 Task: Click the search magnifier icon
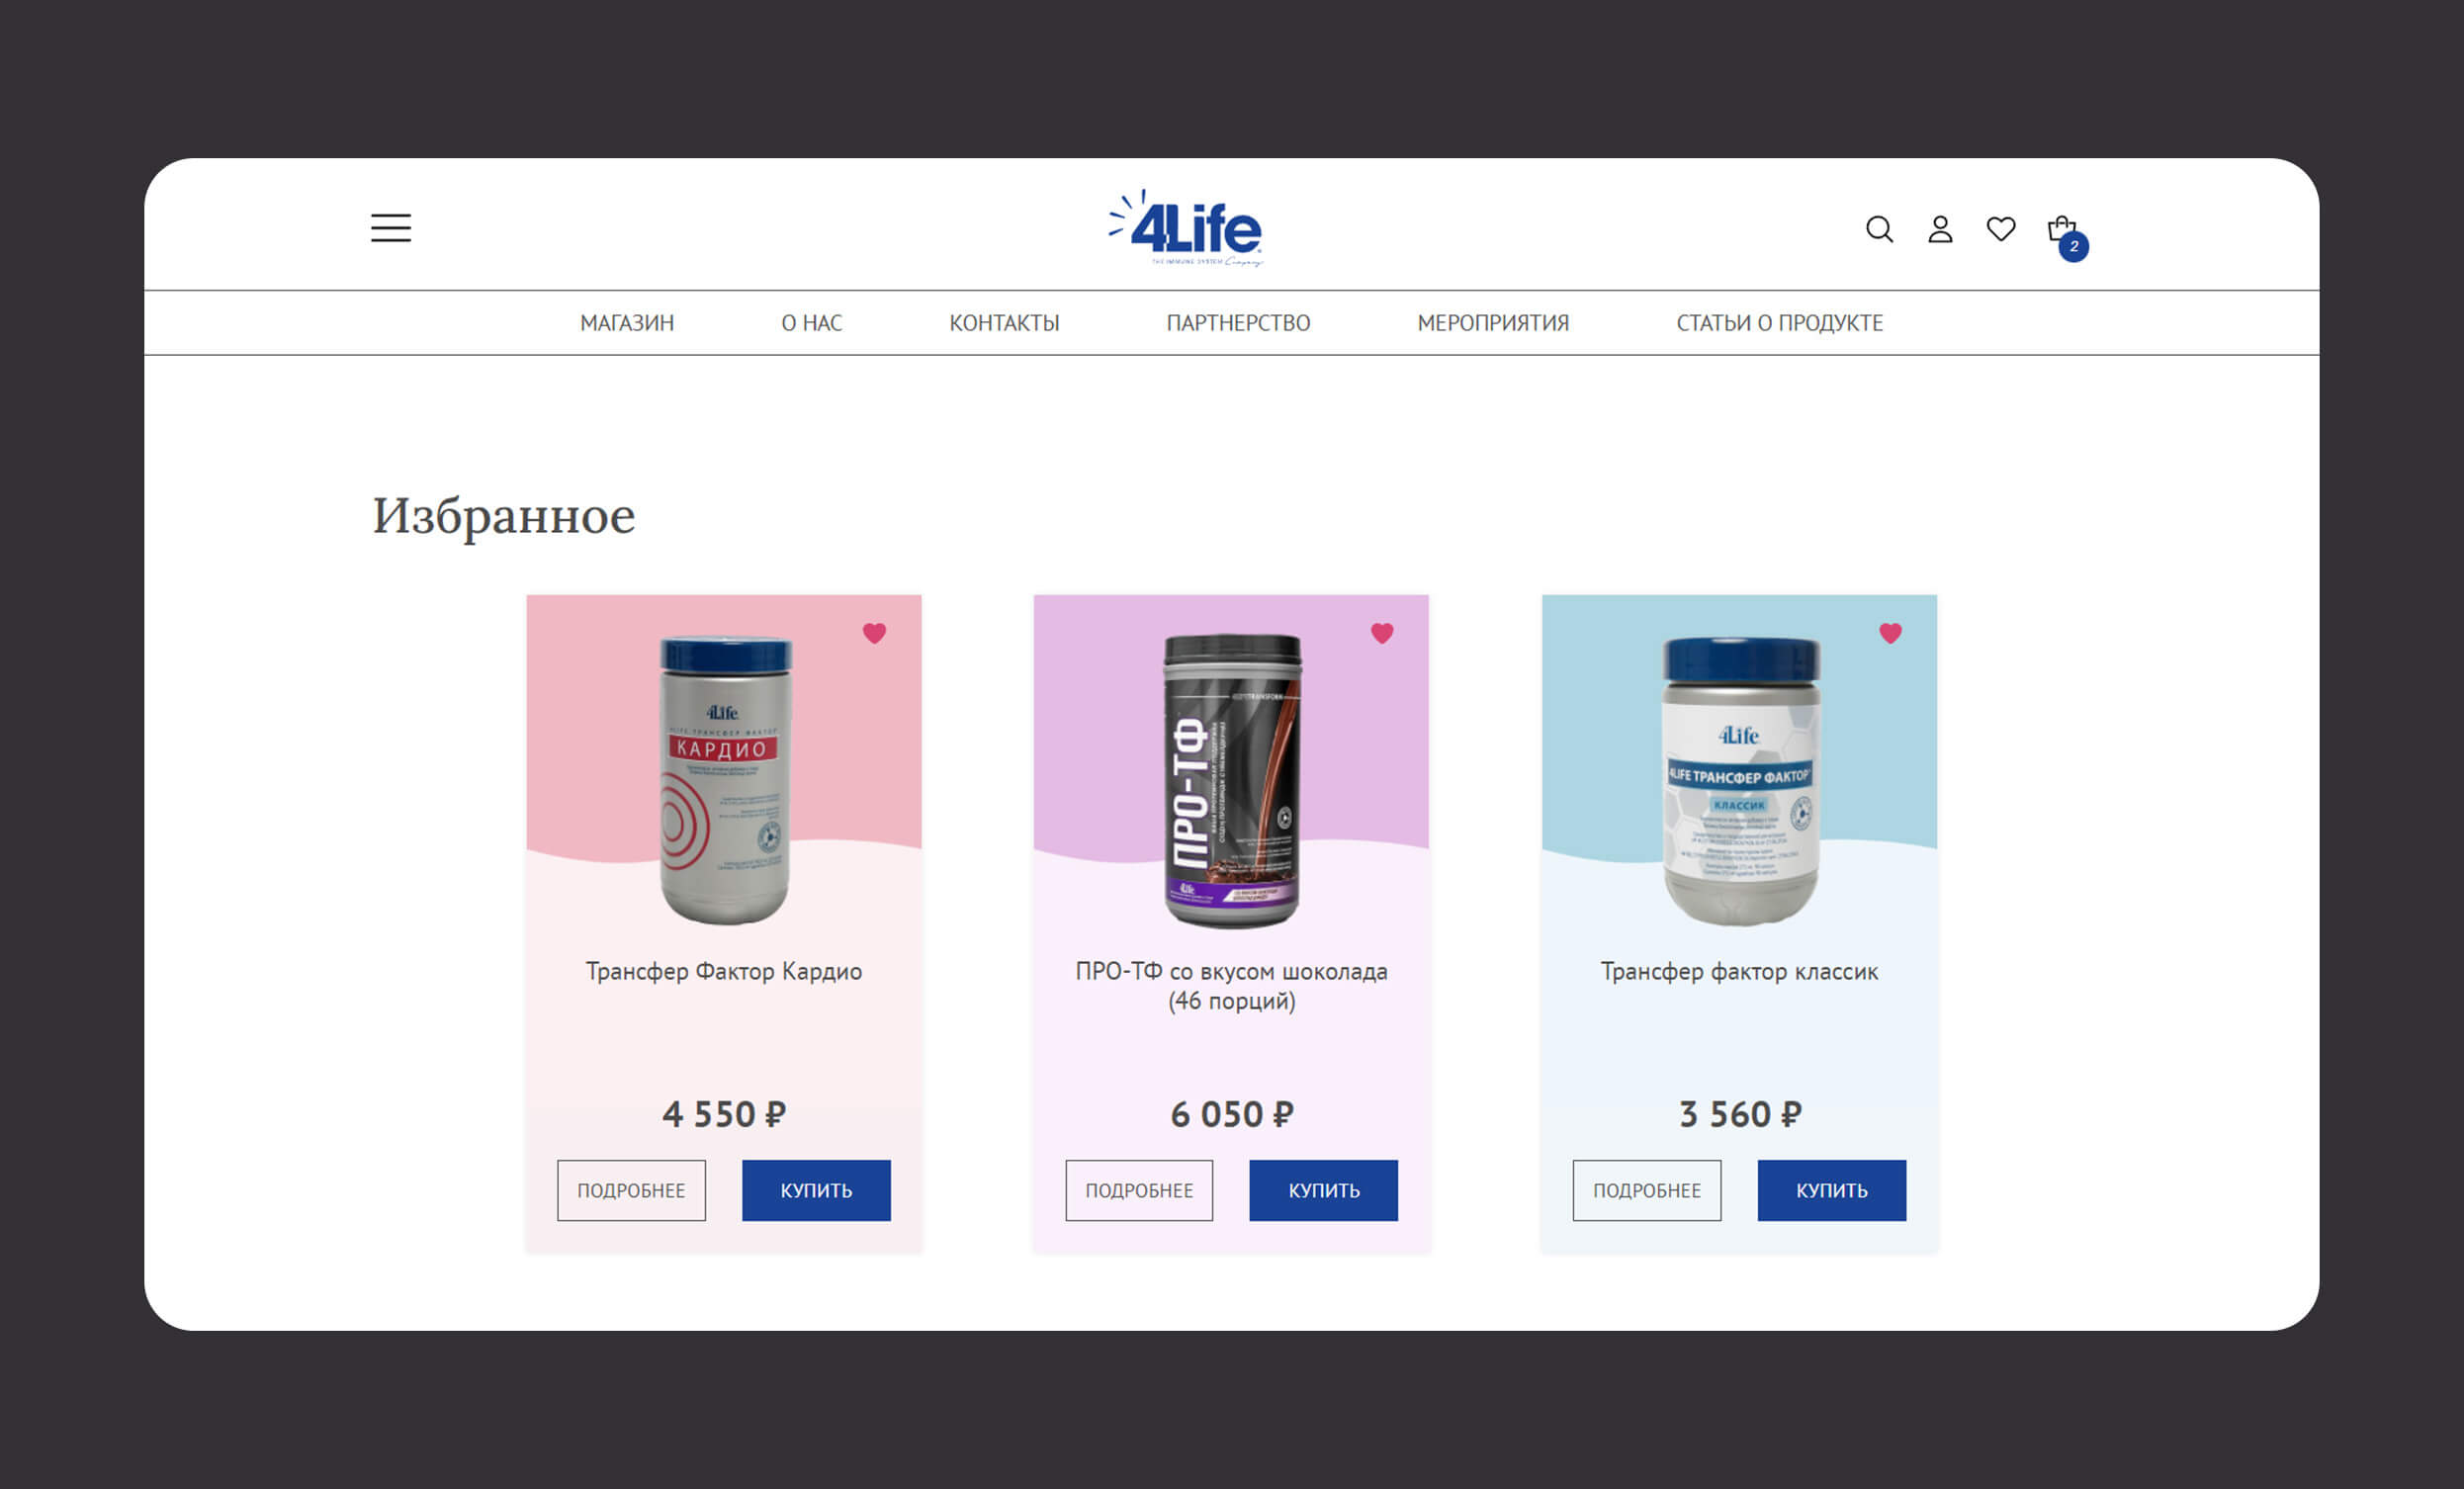1879,229
